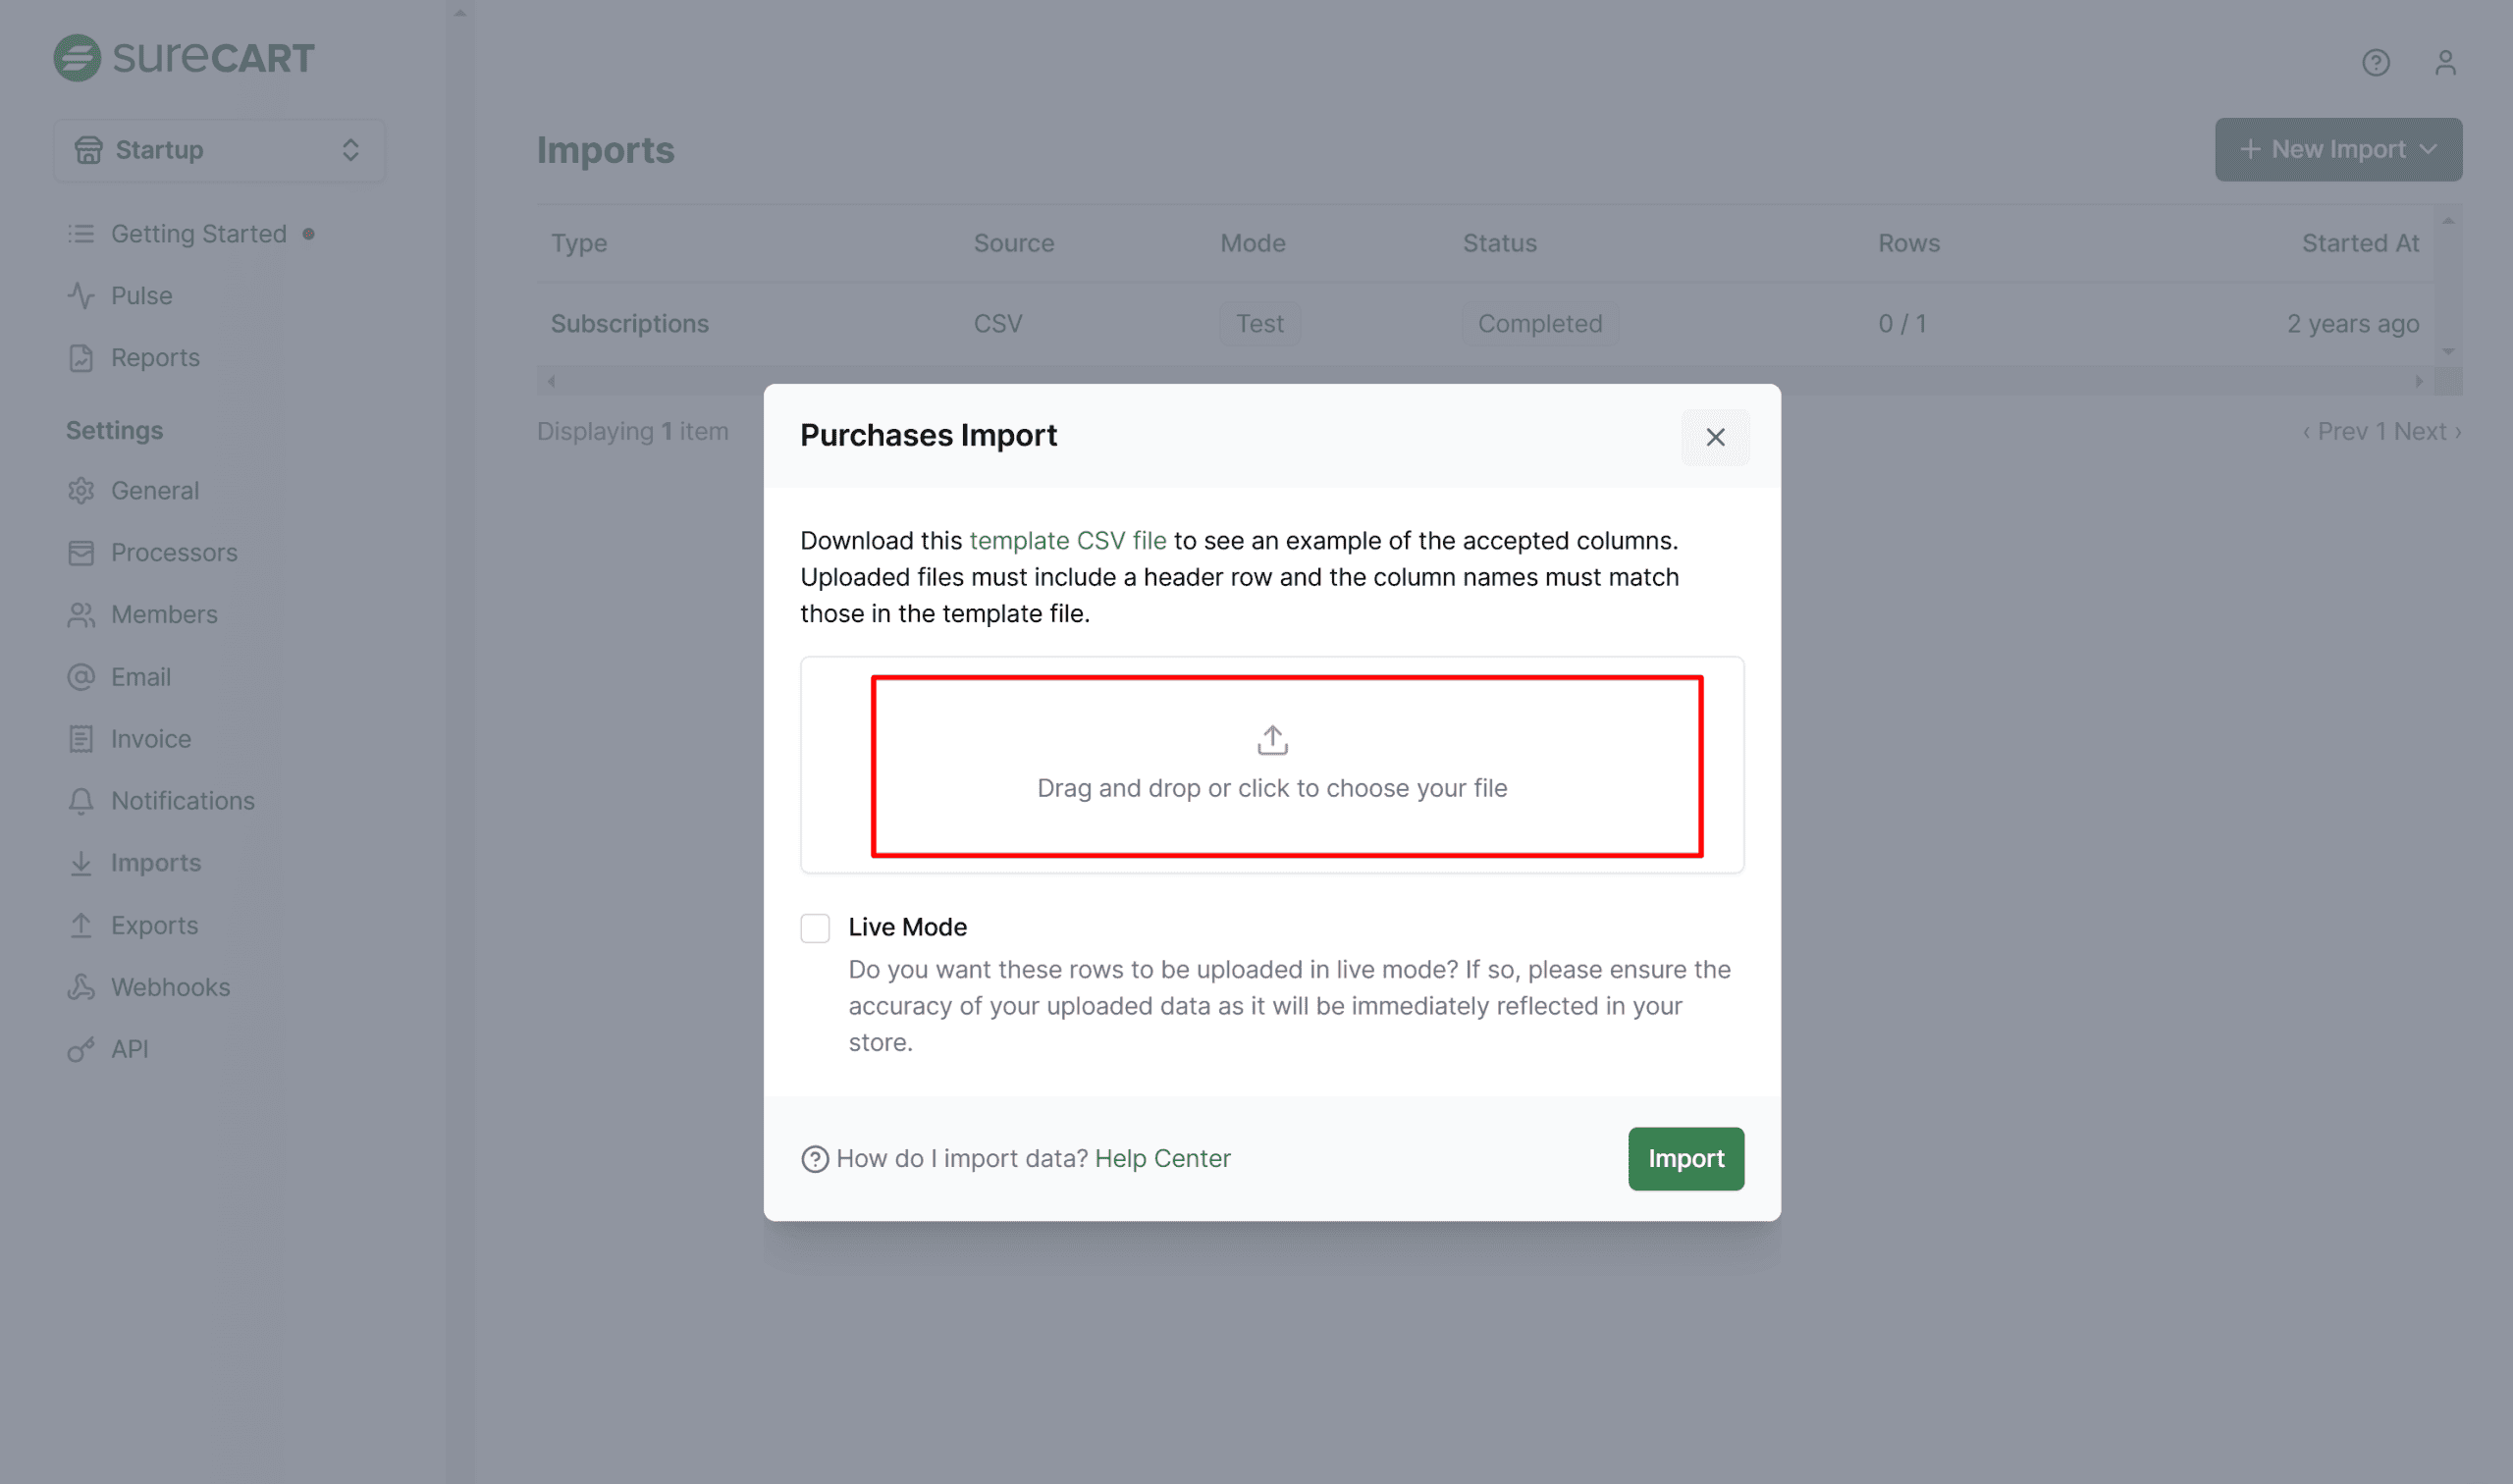Open the Help Center link
2513x1484 pixels.
coord(1162,1159)
